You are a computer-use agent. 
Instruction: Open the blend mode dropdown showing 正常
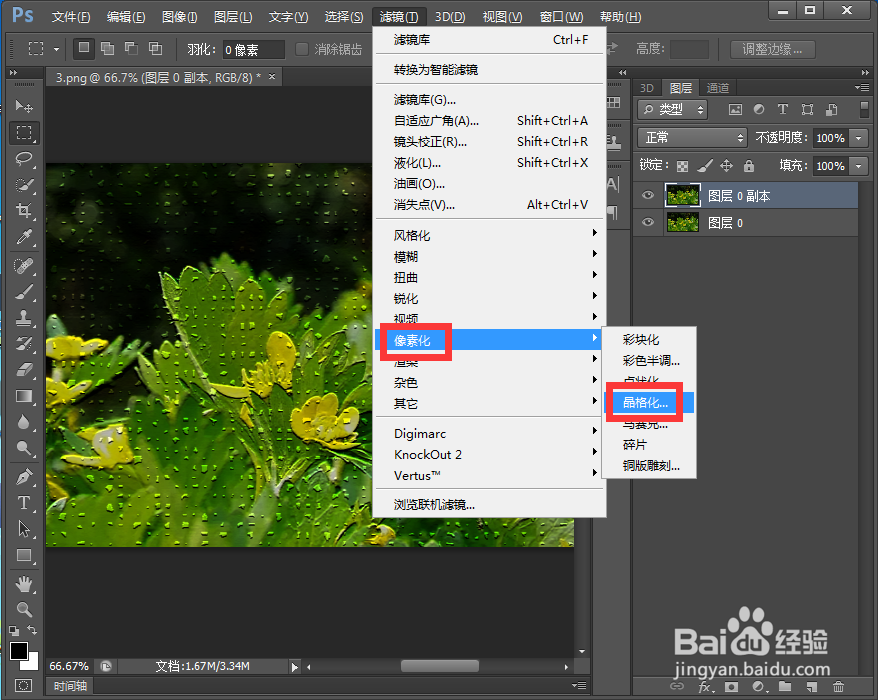point(692,137)
